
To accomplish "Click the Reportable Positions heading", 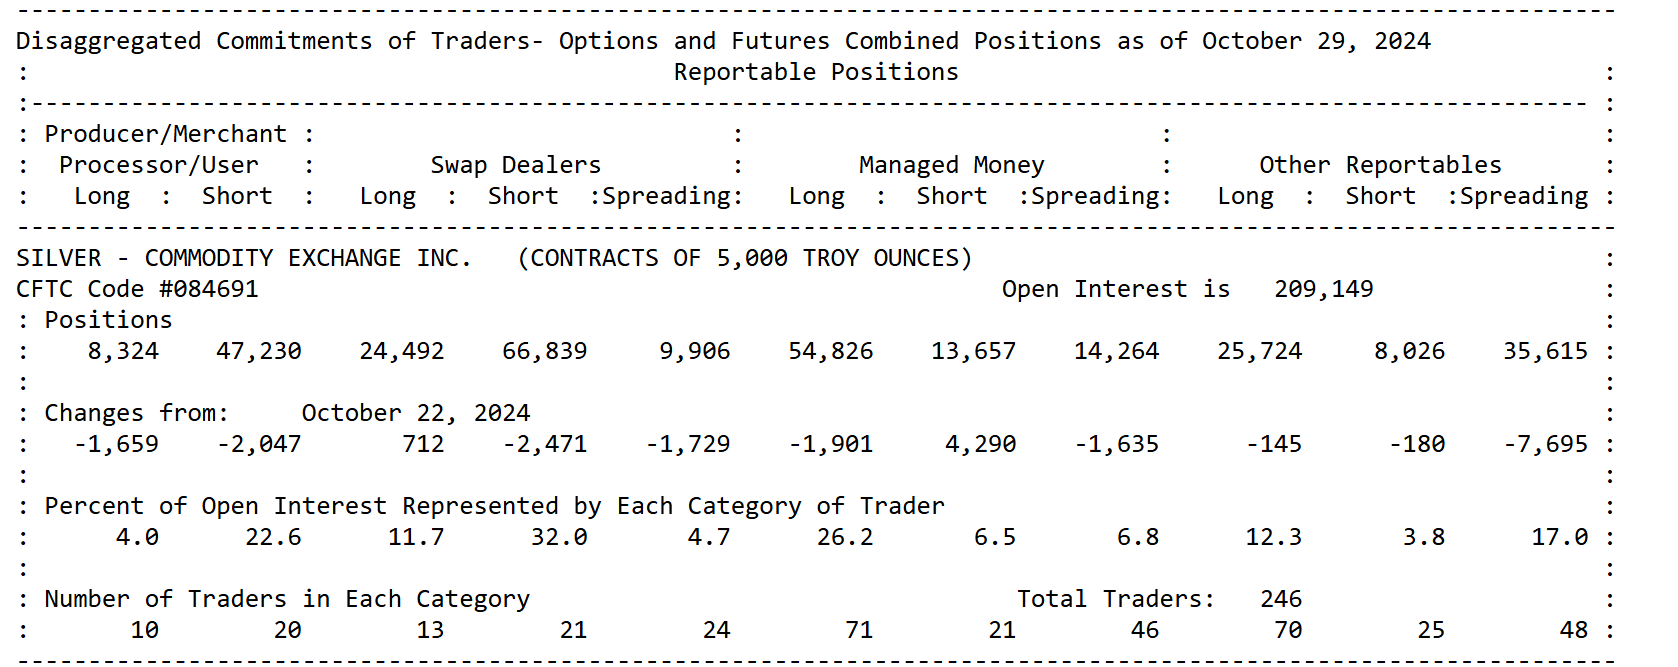I will pos(815,72).
